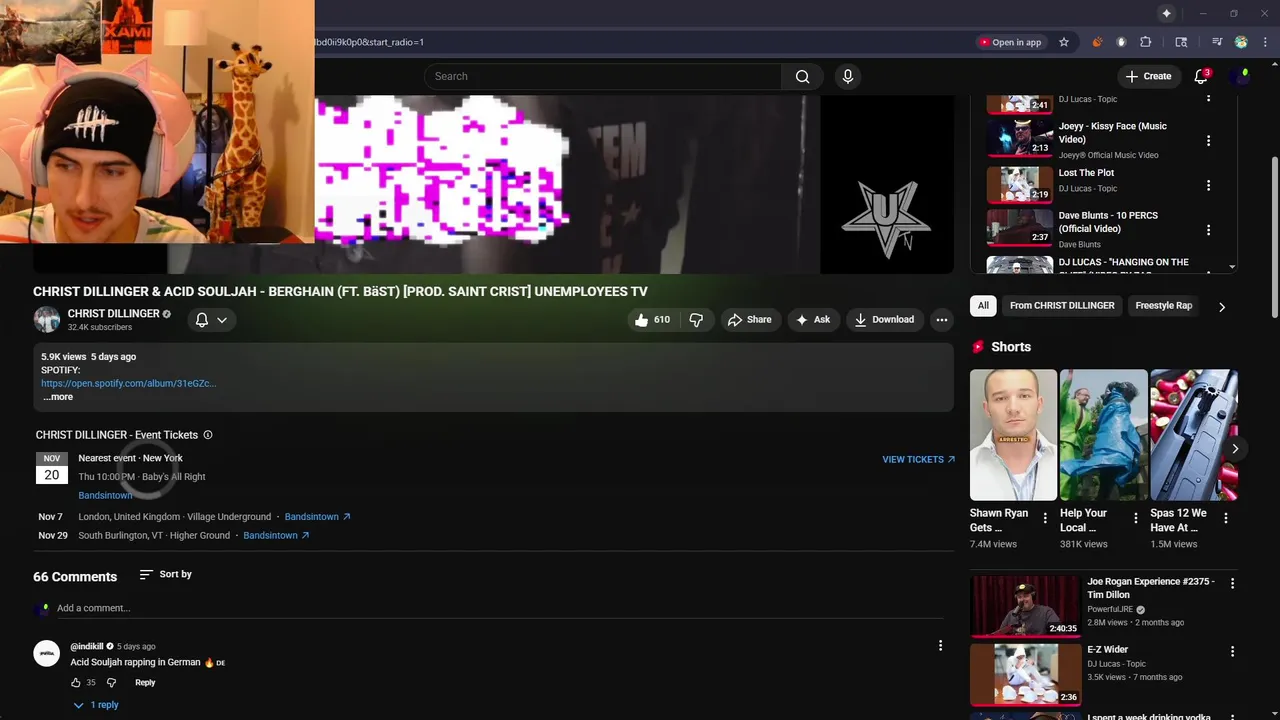
Task: Open YouTube notifications bell
Action: pyautogui.click(x=1201, y=76)
